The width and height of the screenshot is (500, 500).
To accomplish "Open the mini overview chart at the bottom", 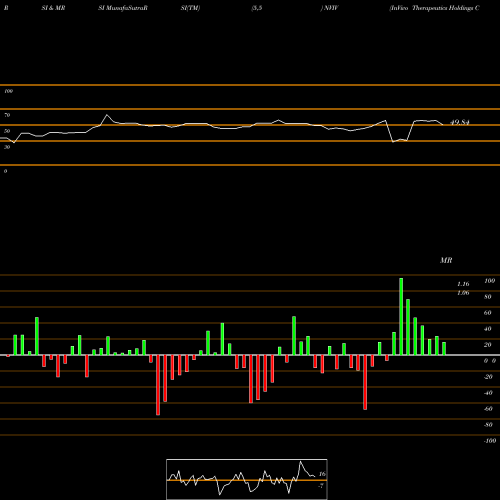I will pos(247,479).
